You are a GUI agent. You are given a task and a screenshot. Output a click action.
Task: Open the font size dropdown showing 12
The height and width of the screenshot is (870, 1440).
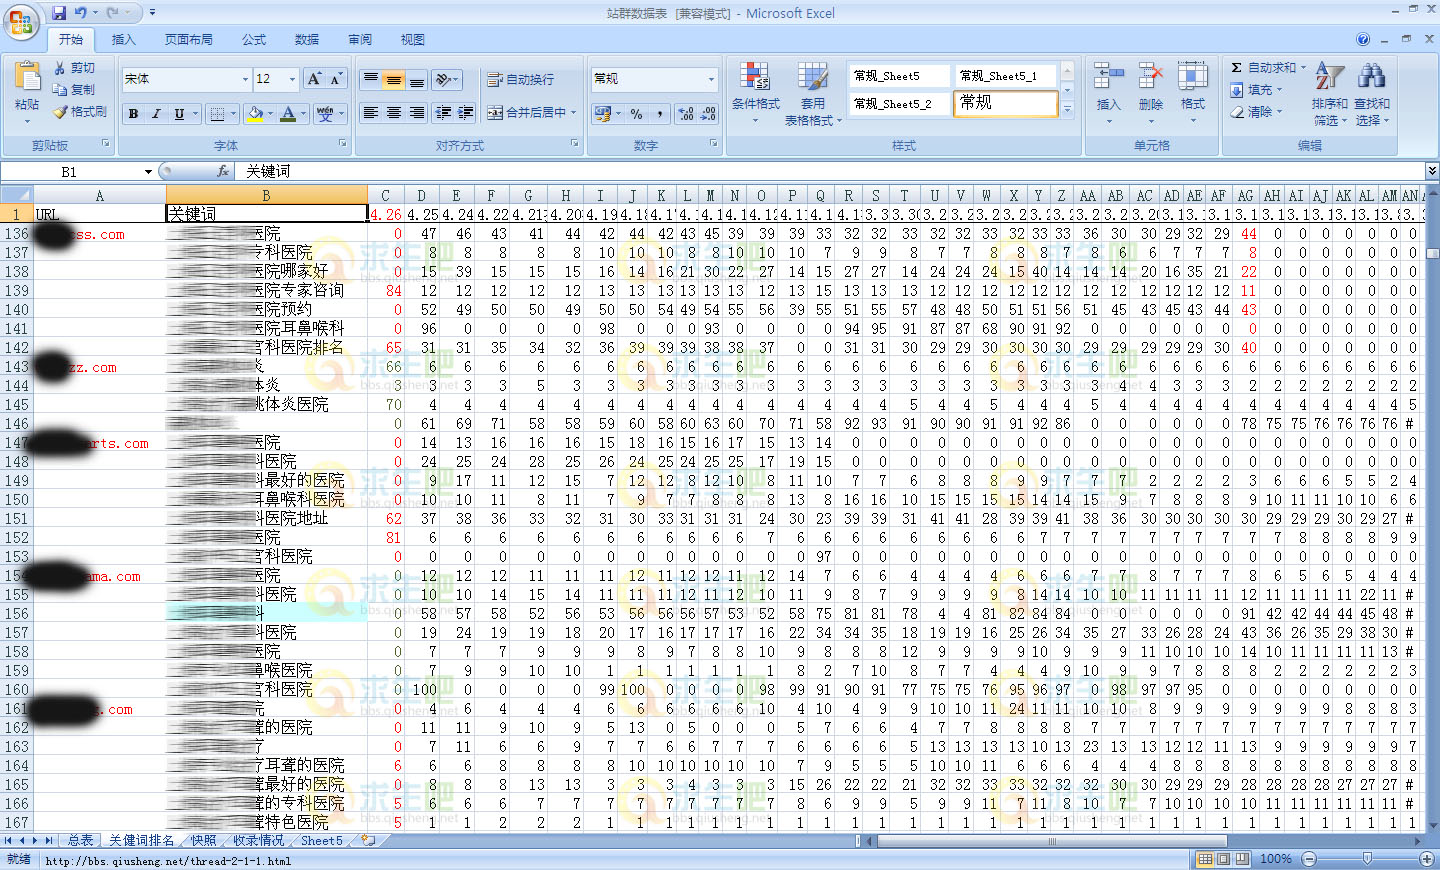292,79
